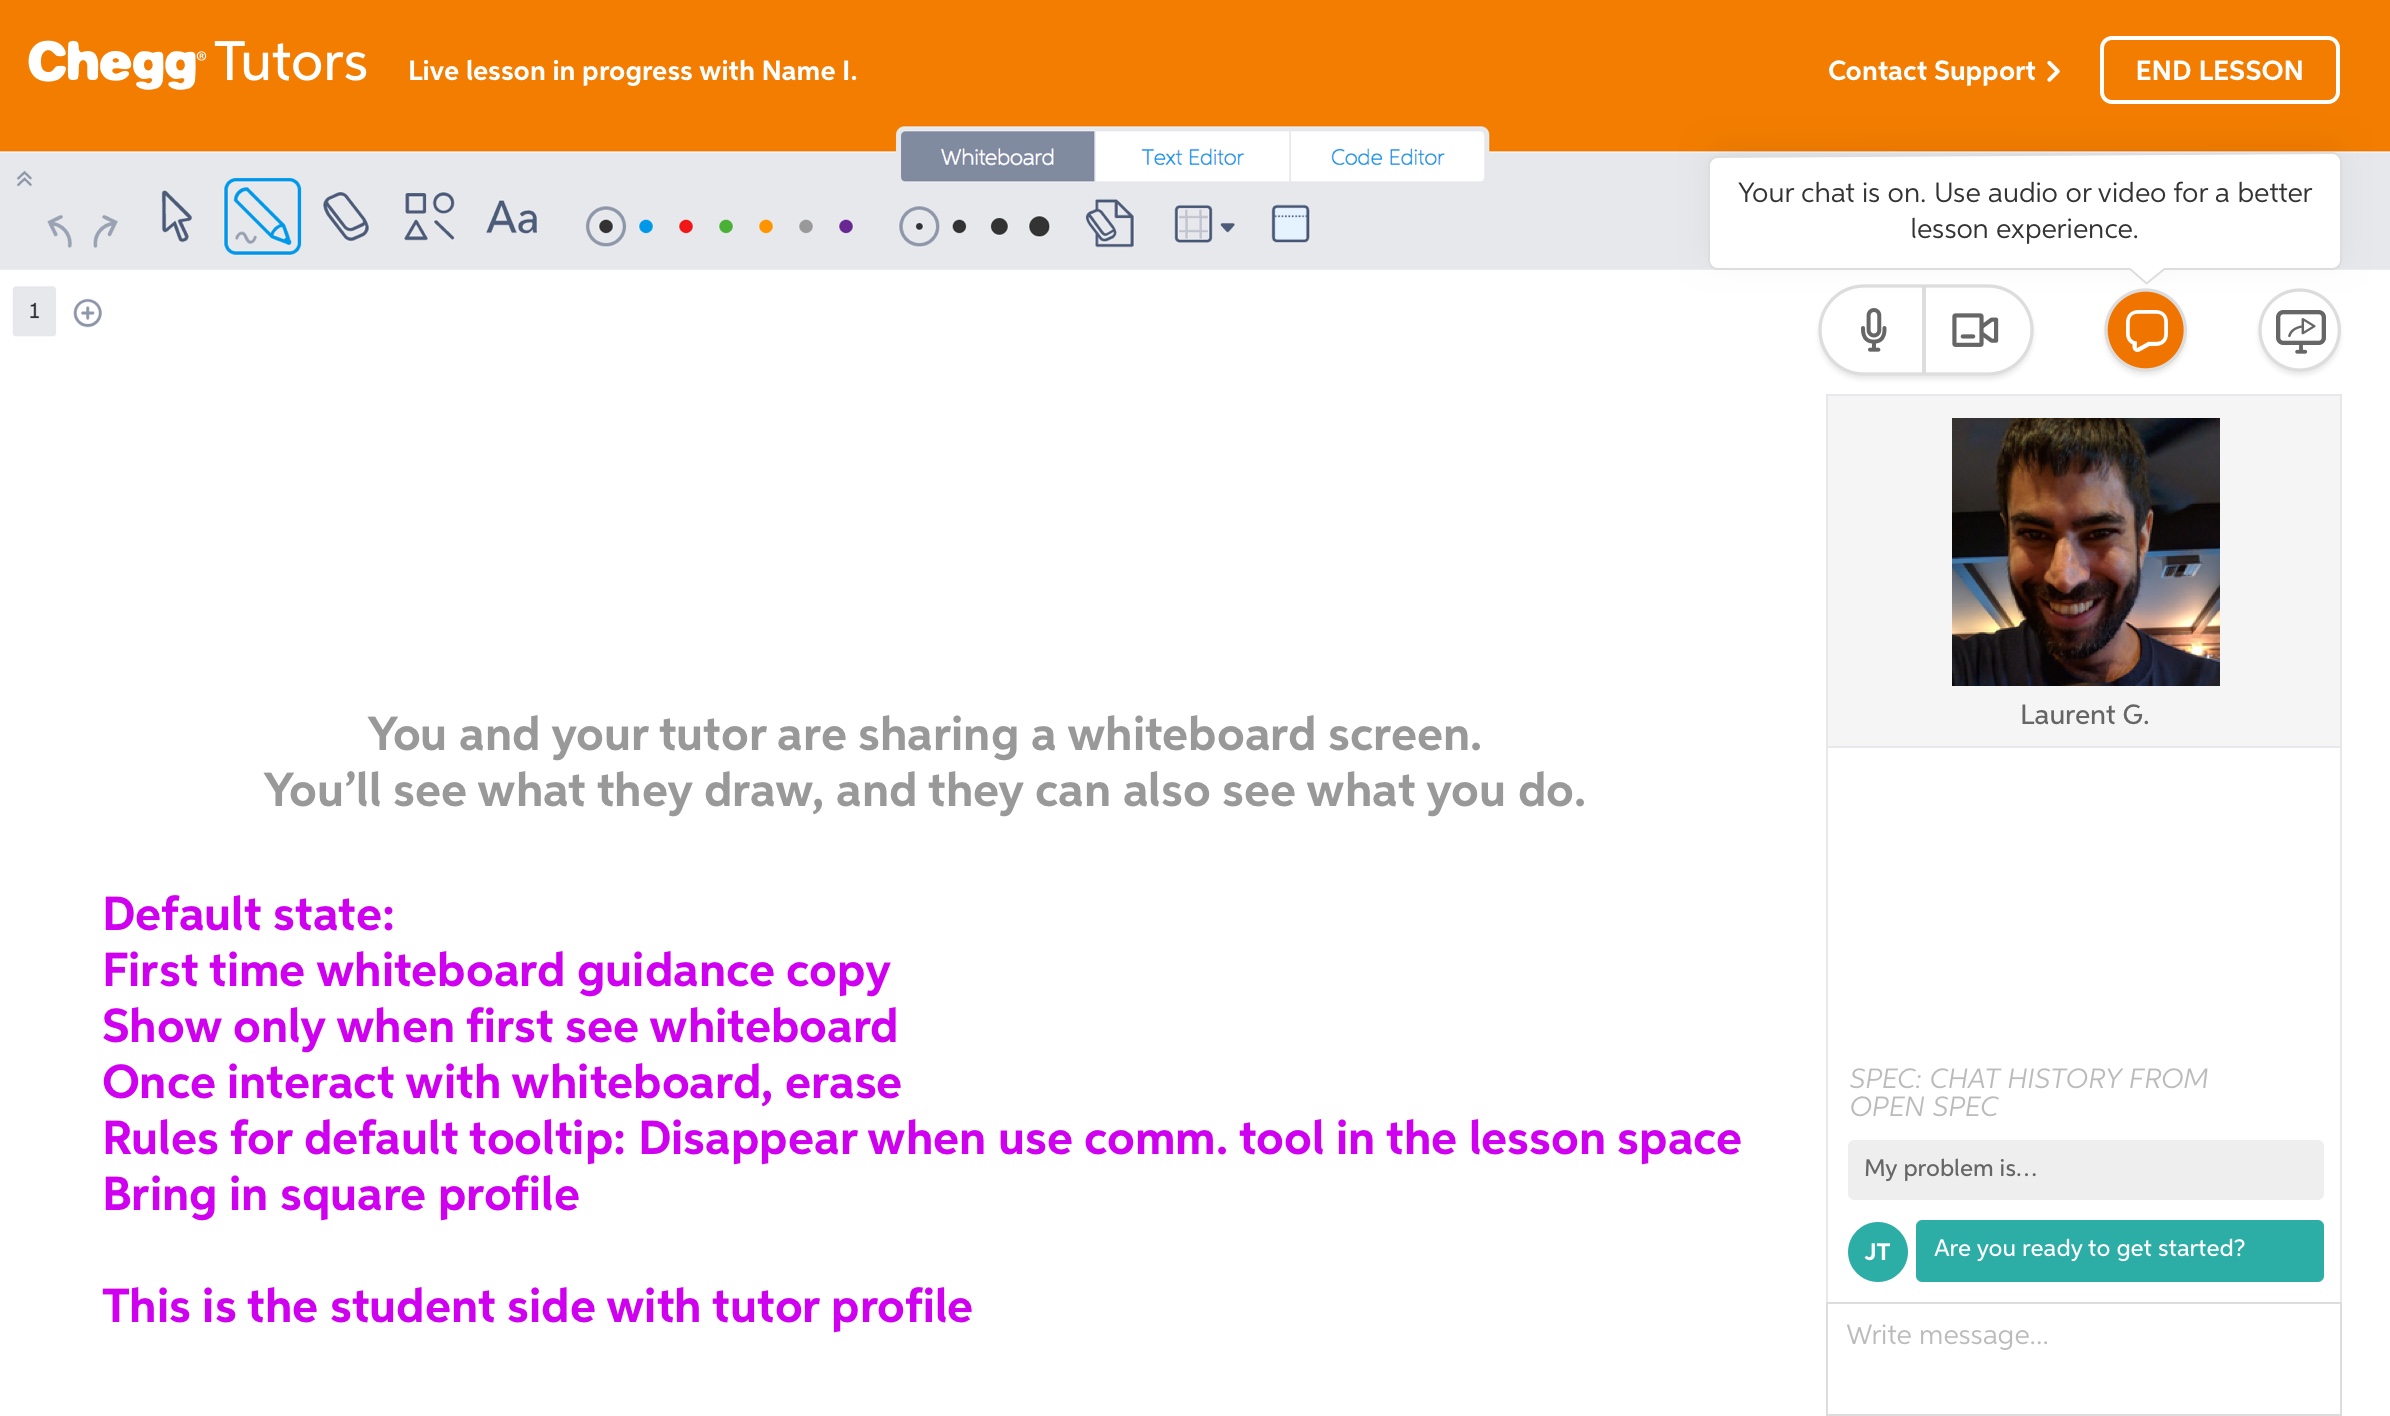Viewport: 2390px width, 1416px height.
Task: Select the medium-large stroke size
Action: click(x=999, y=227)
